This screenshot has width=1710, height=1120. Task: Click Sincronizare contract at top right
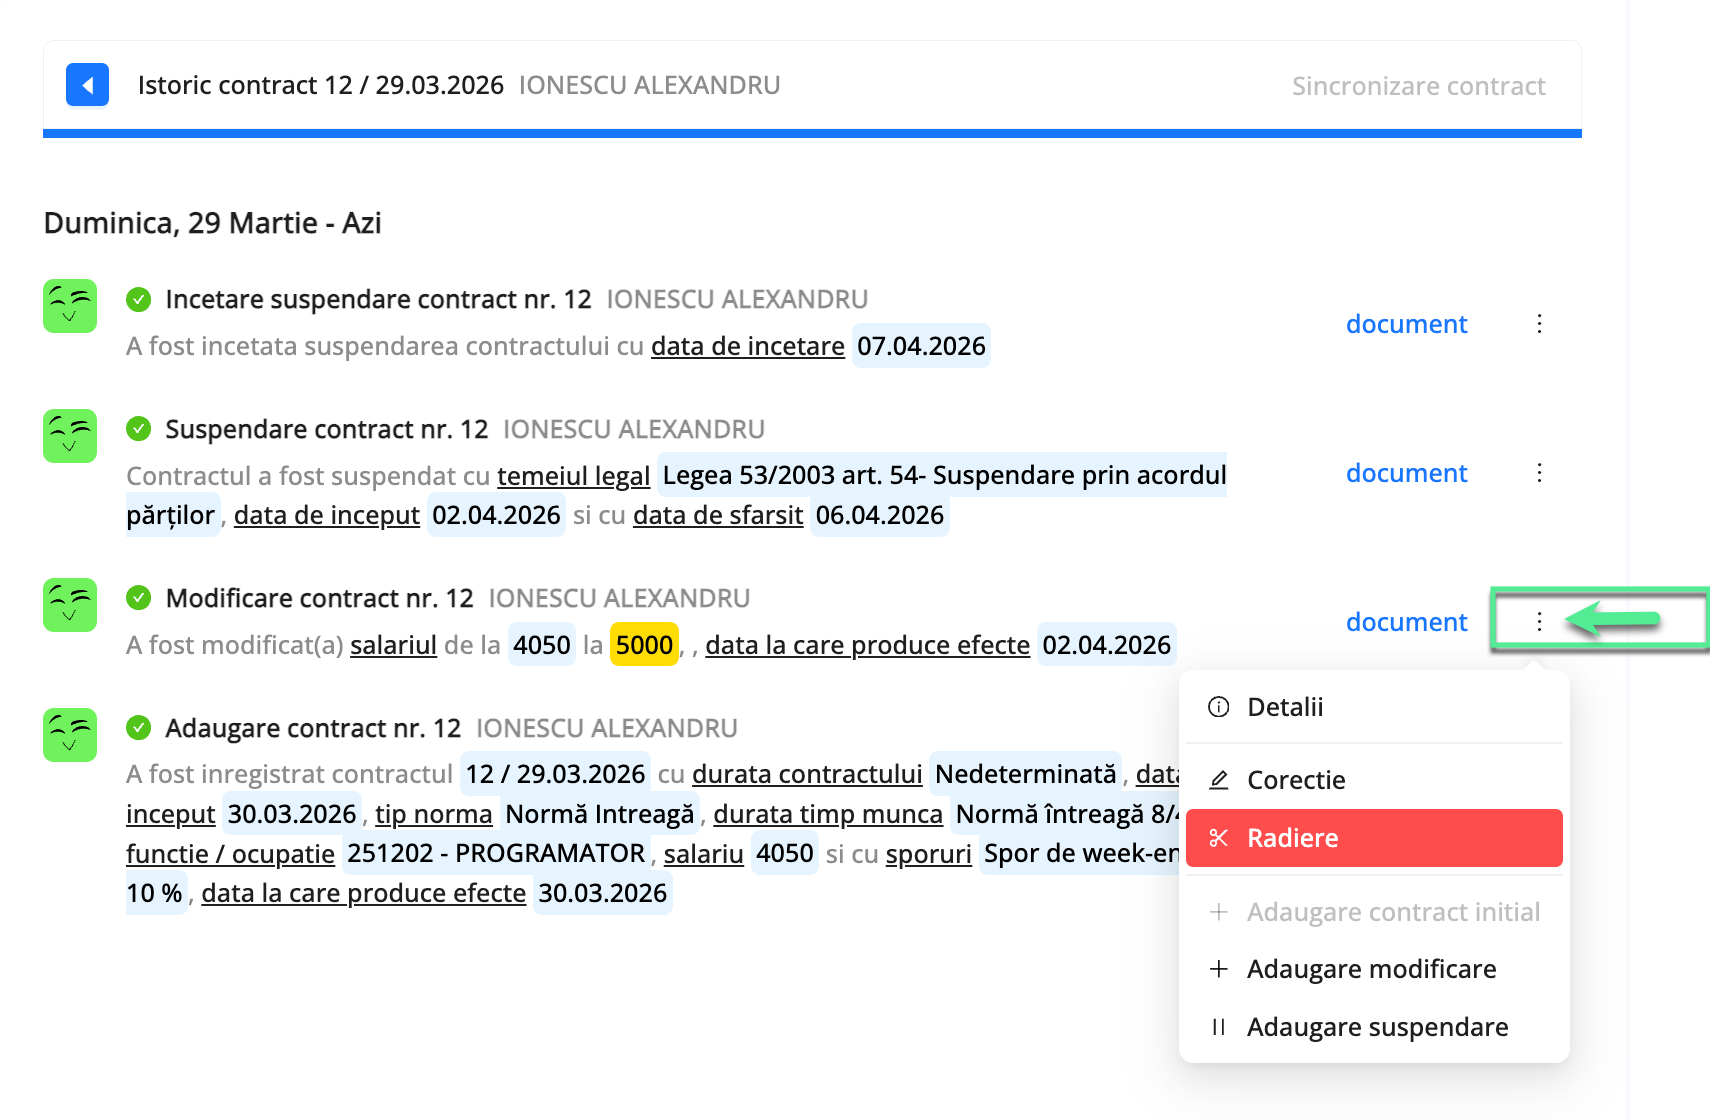tap(1419, 85)
